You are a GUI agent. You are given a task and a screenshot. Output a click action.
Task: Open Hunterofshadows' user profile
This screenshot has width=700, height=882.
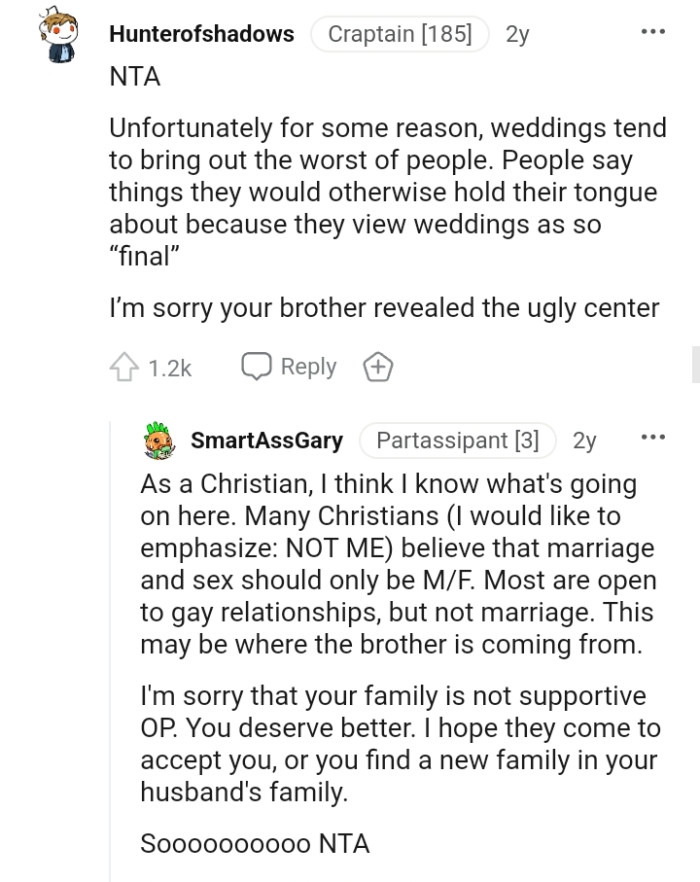point(201,34)
